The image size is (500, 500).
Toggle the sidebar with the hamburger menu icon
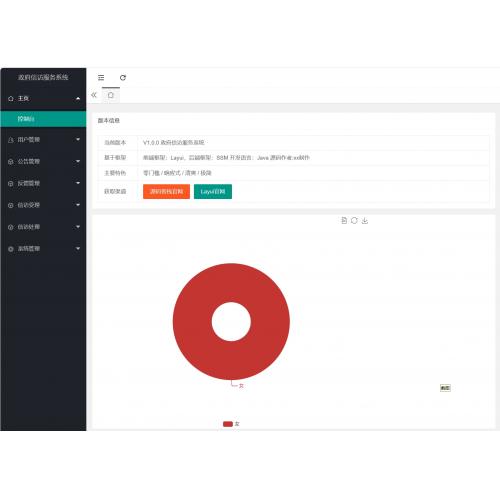[101, 78]
